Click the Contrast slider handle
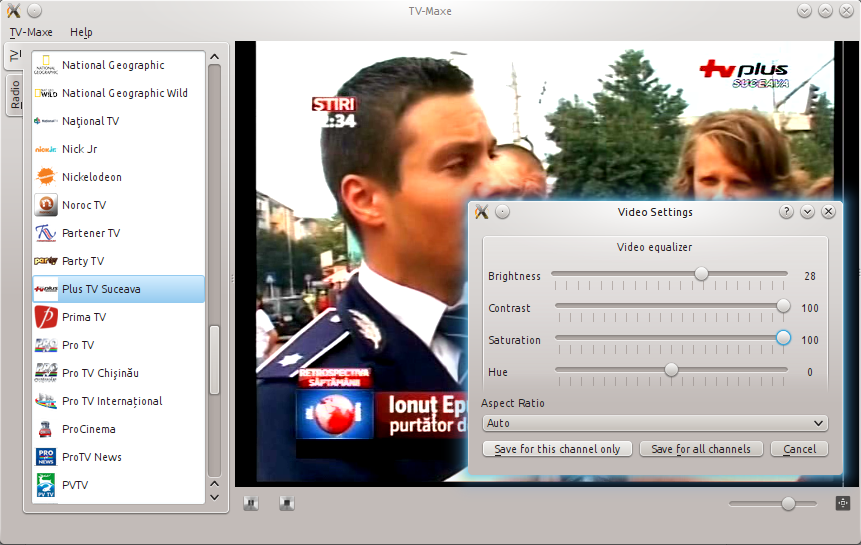 click(x=783, y=306)
